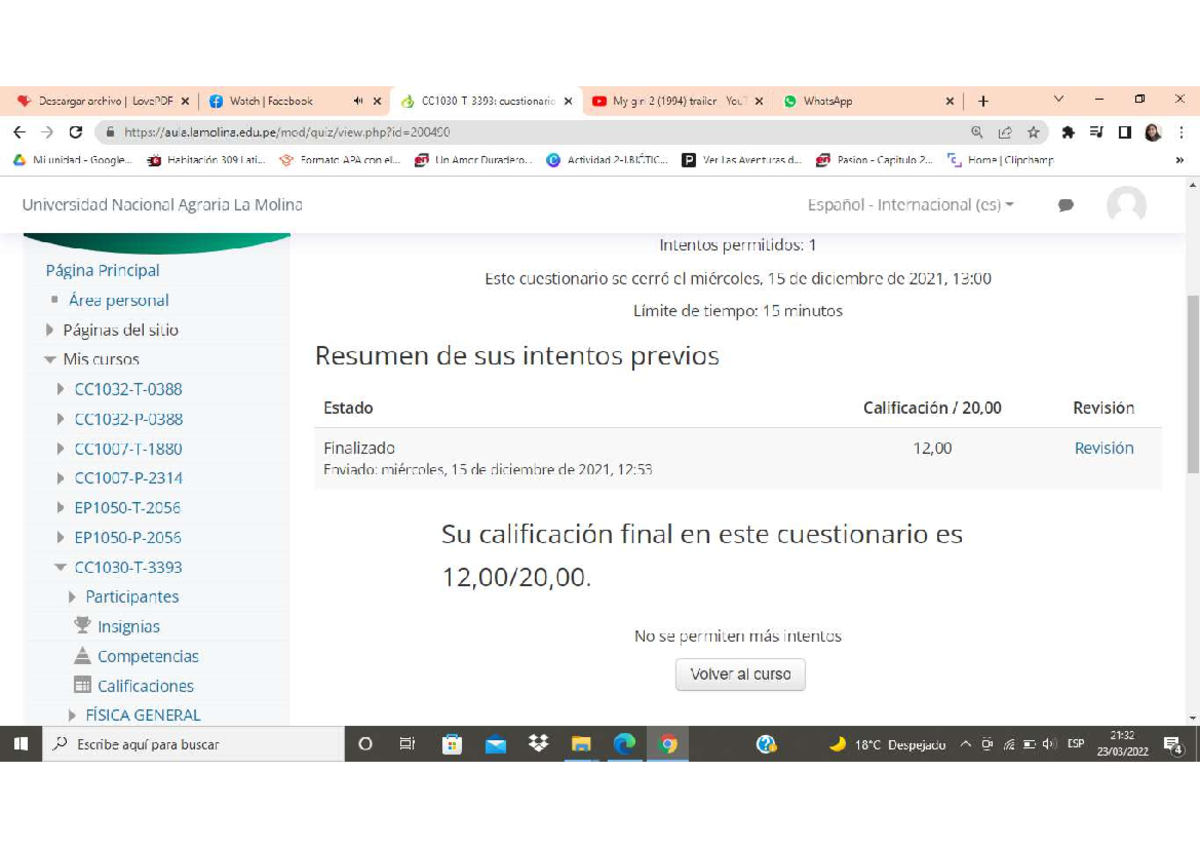Click the Volver al curso button
This screenshot has width=1200, height=848.
tap(740, 674)
